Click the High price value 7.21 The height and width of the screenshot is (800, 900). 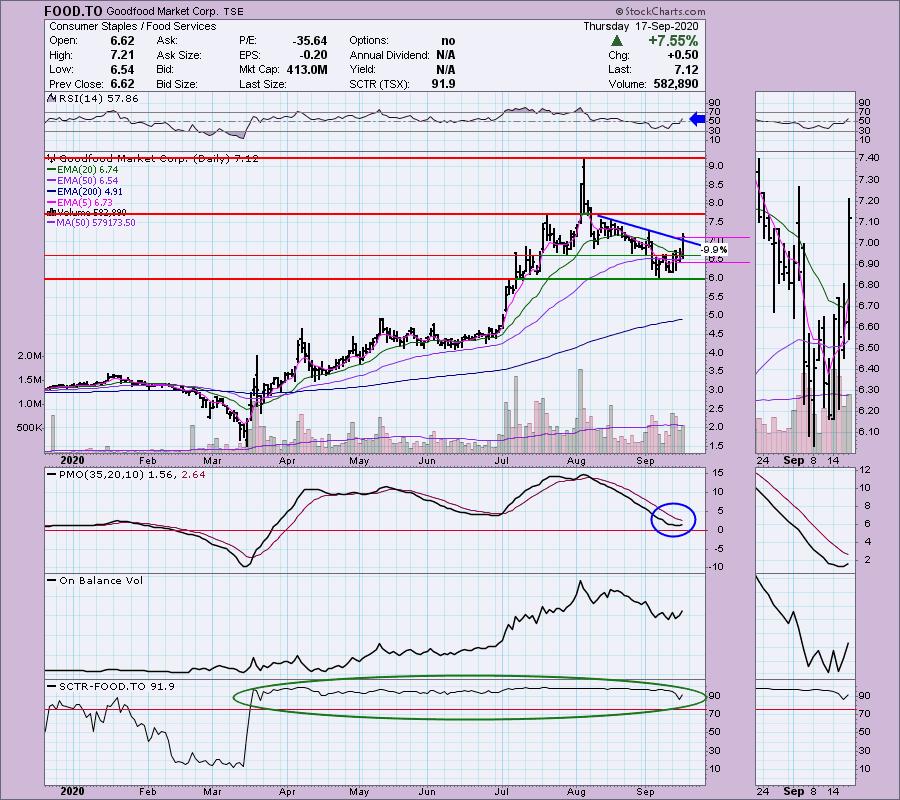[122, 55]
